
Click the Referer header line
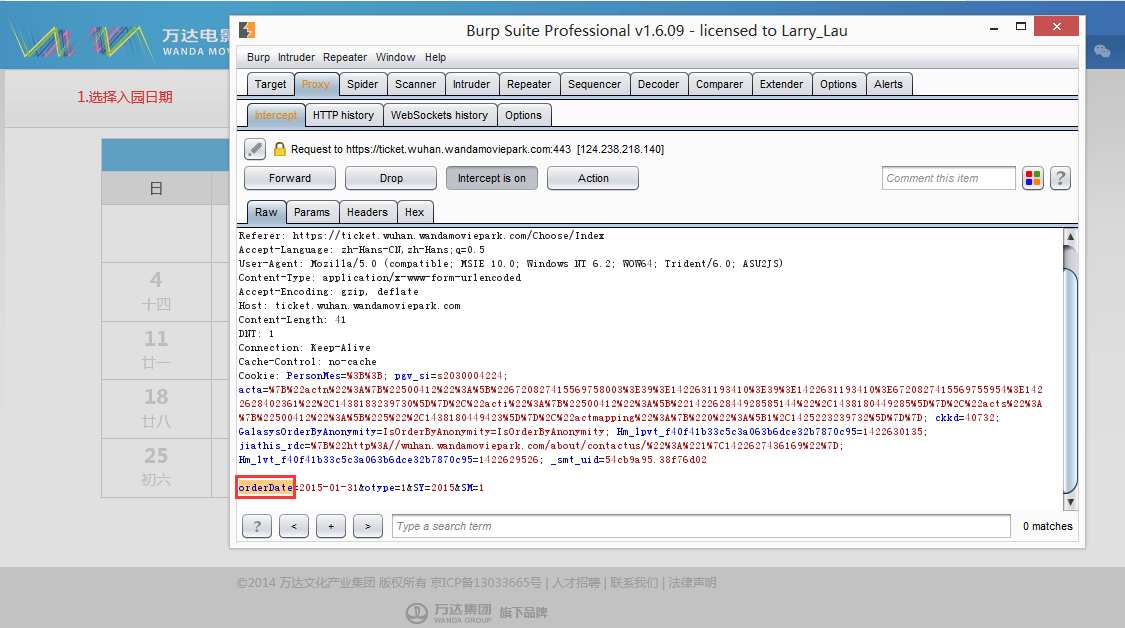421,235
